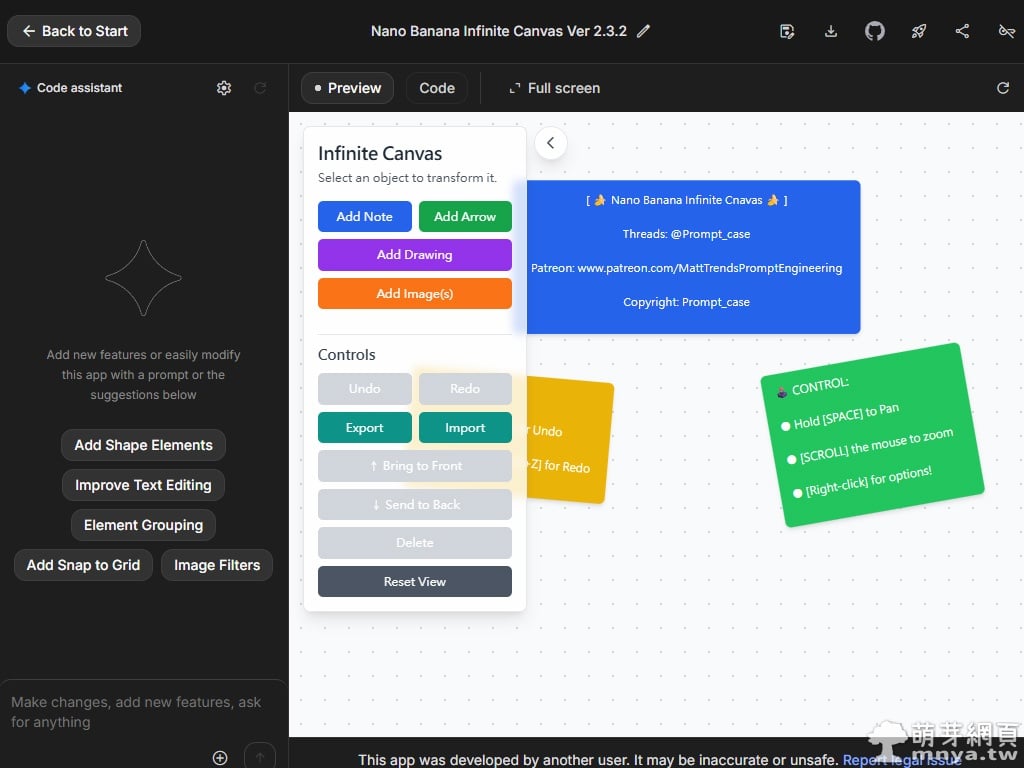Click the save and edit icon

tap(787, 31)
